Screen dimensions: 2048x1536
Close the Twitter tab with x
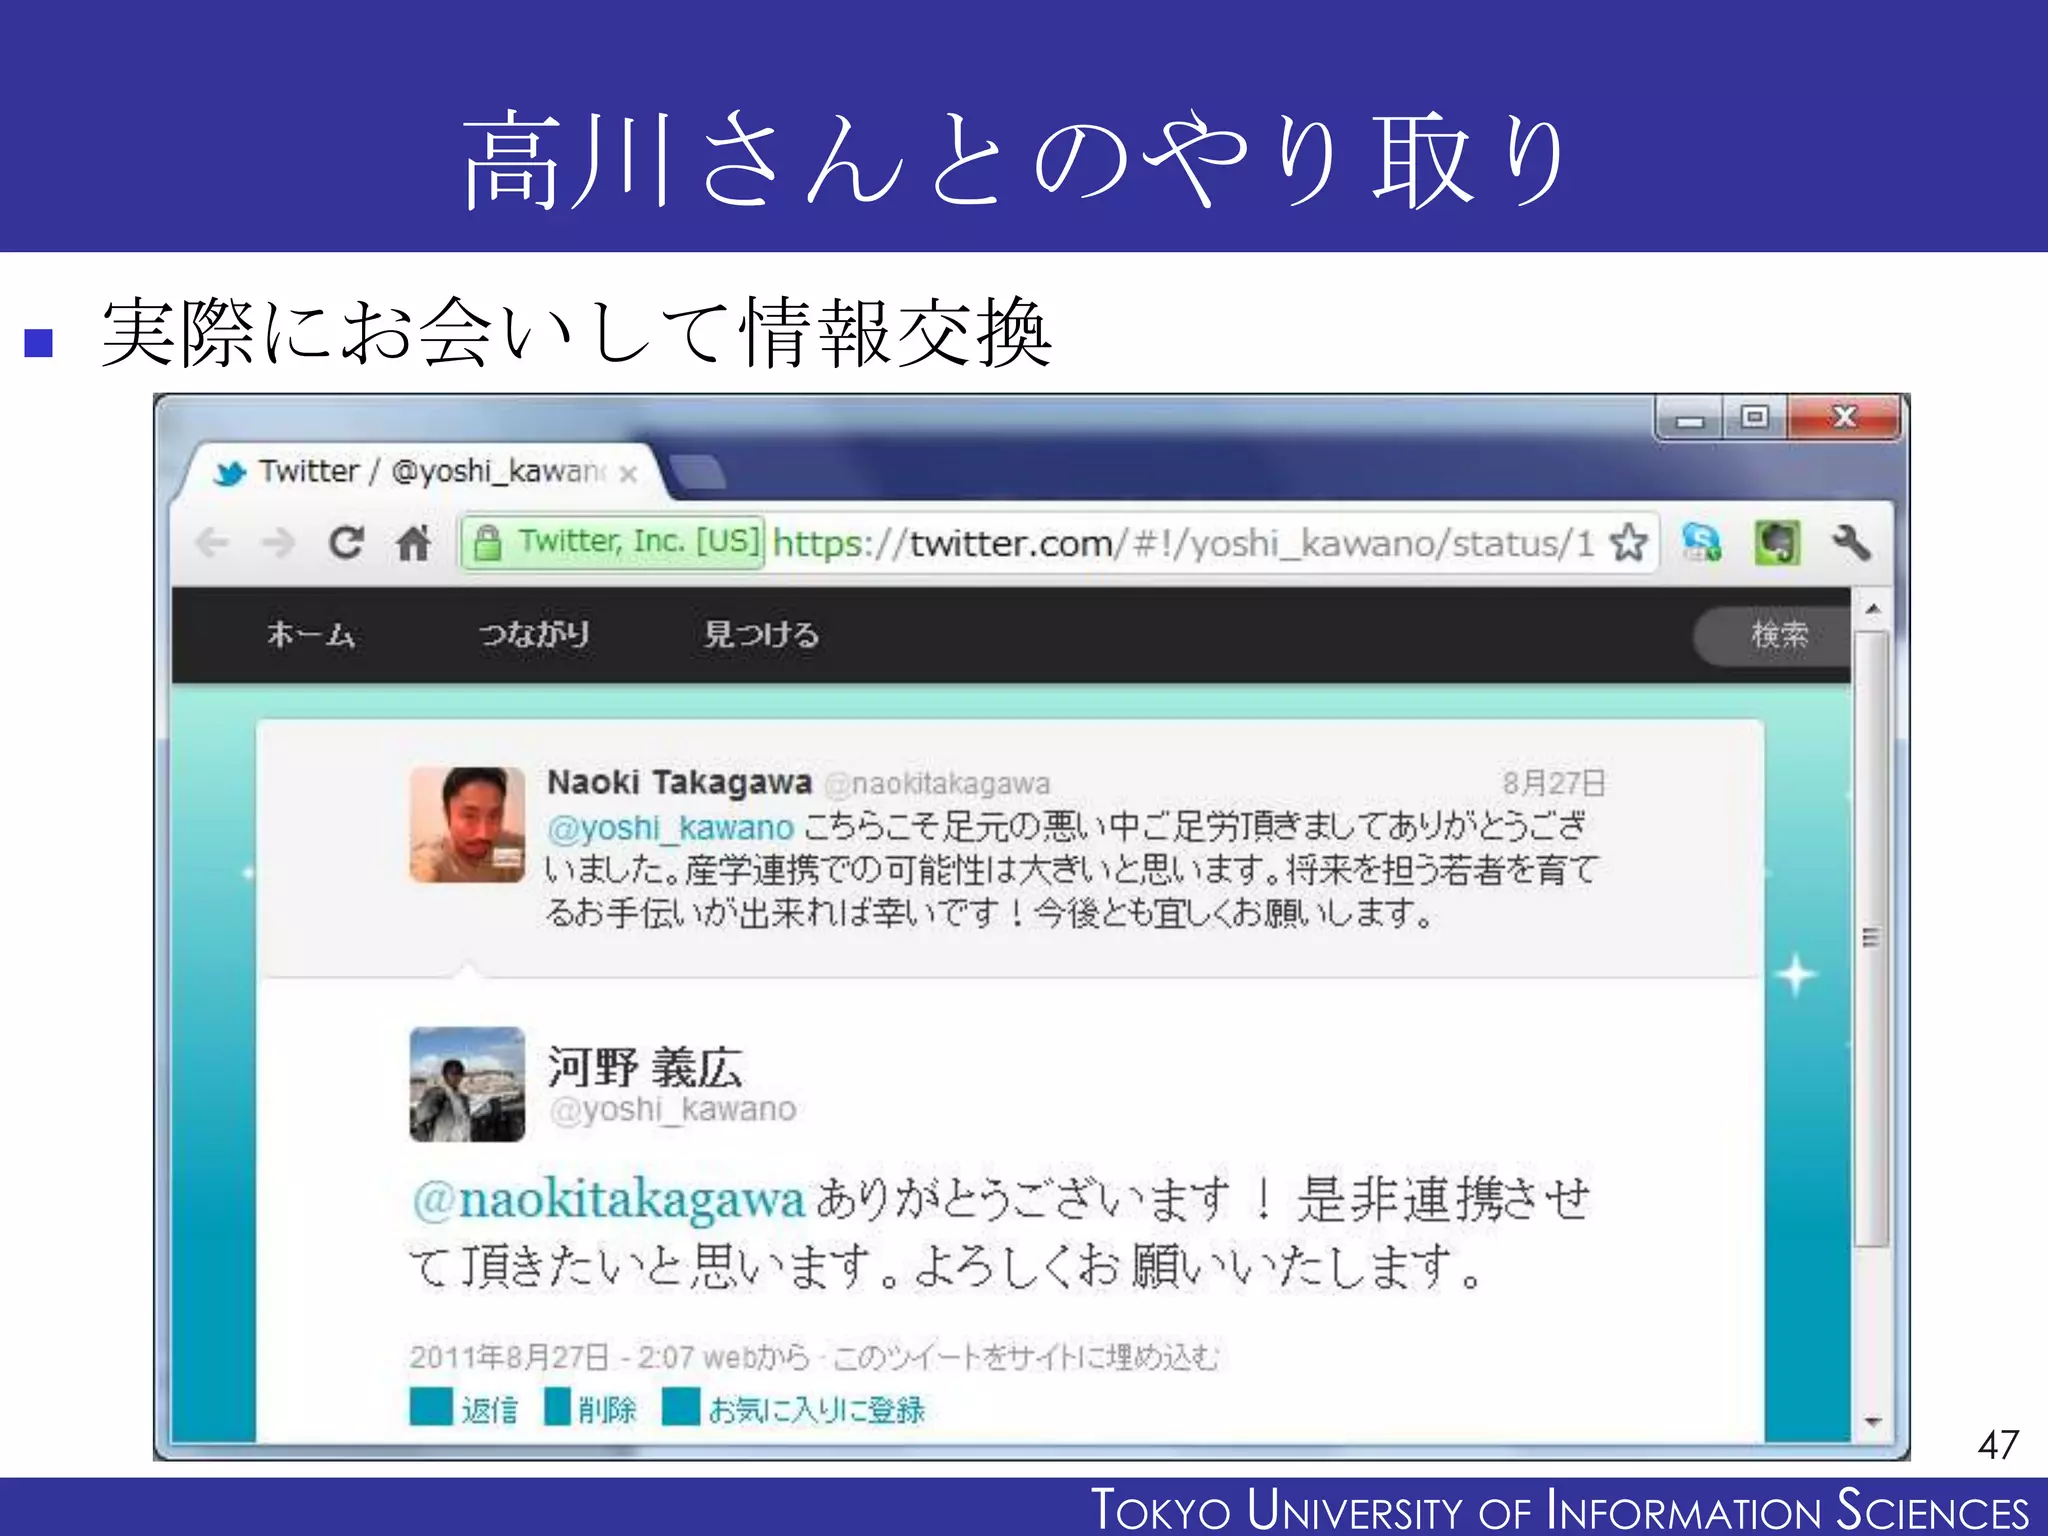coord(628,474)
